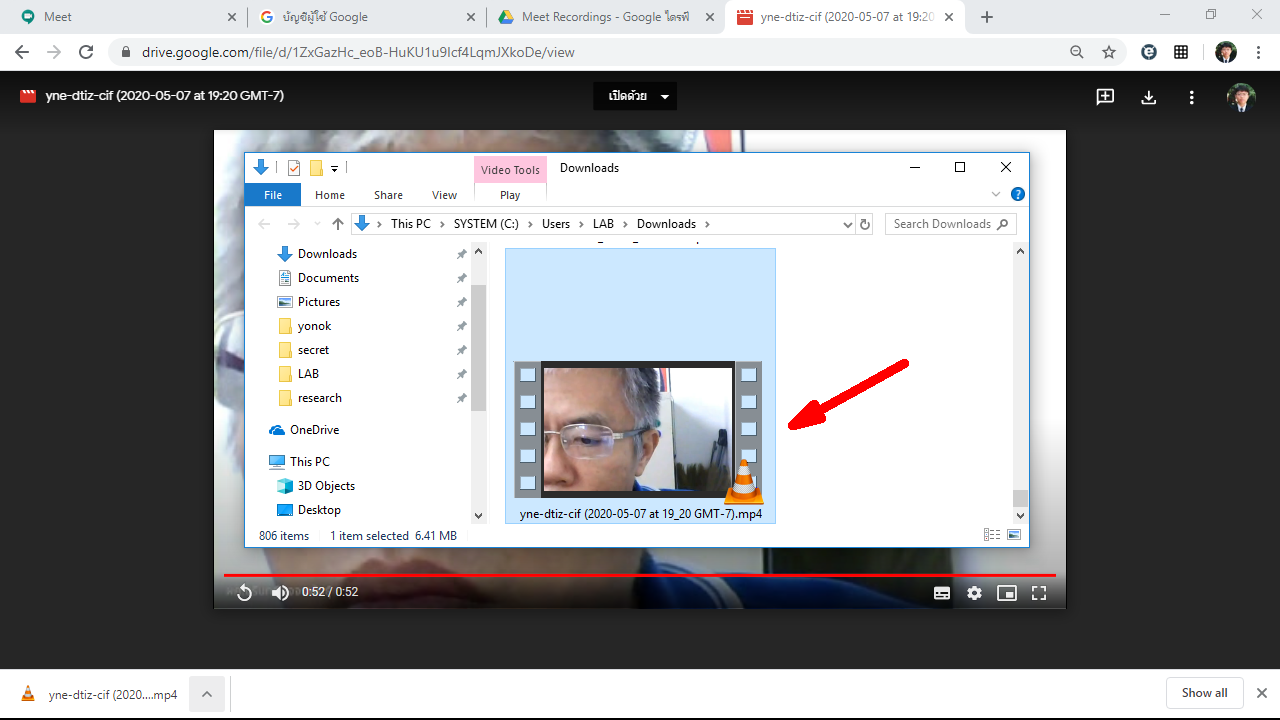Image resolution: width=1280 pixels, height=720 pixels.
Task: Reload the current page
Action: coord(86,52)
